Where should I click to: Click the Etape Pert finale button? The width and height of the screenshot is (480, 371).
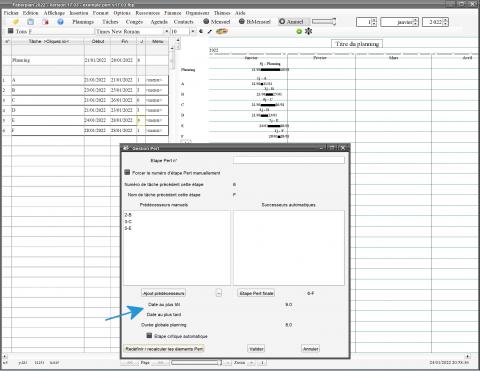256,293
